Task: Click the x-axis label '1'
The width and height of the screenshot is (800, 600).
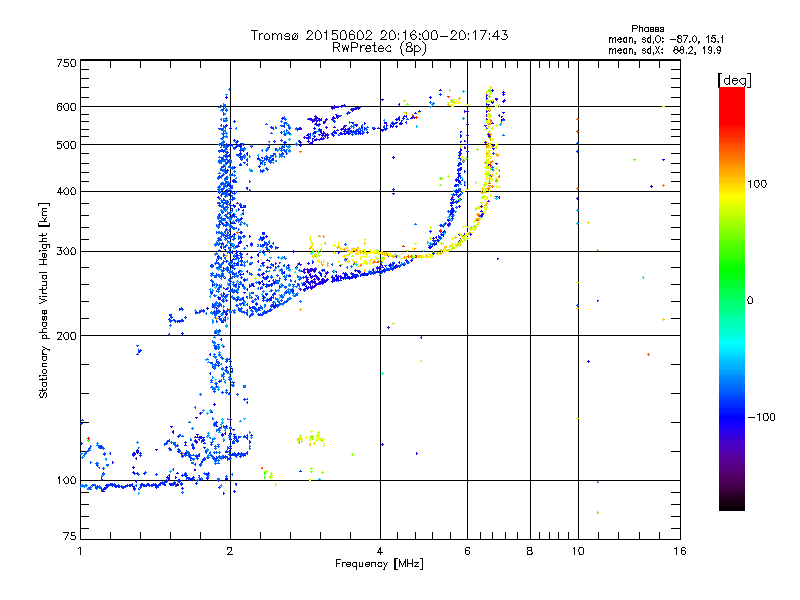Action: coord(80,551)
